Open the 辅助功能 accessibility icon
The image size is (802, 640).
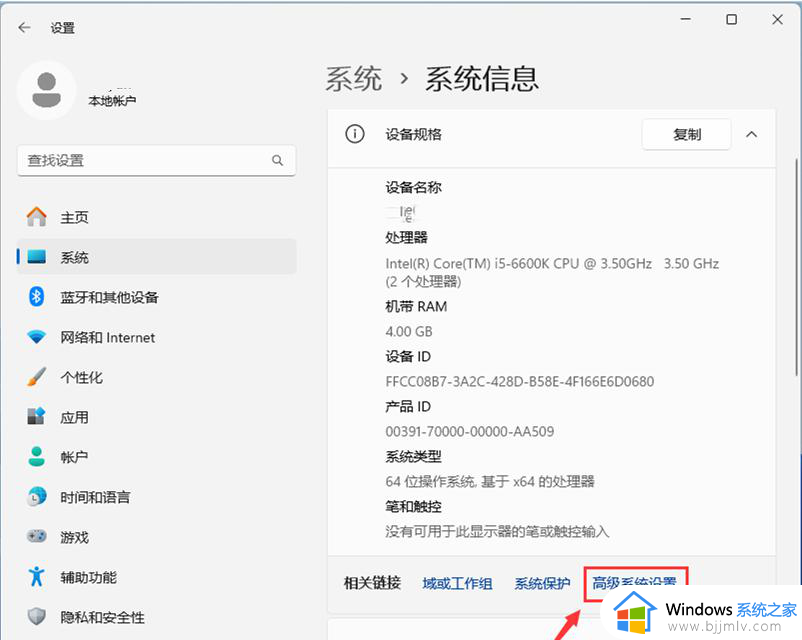36,577
